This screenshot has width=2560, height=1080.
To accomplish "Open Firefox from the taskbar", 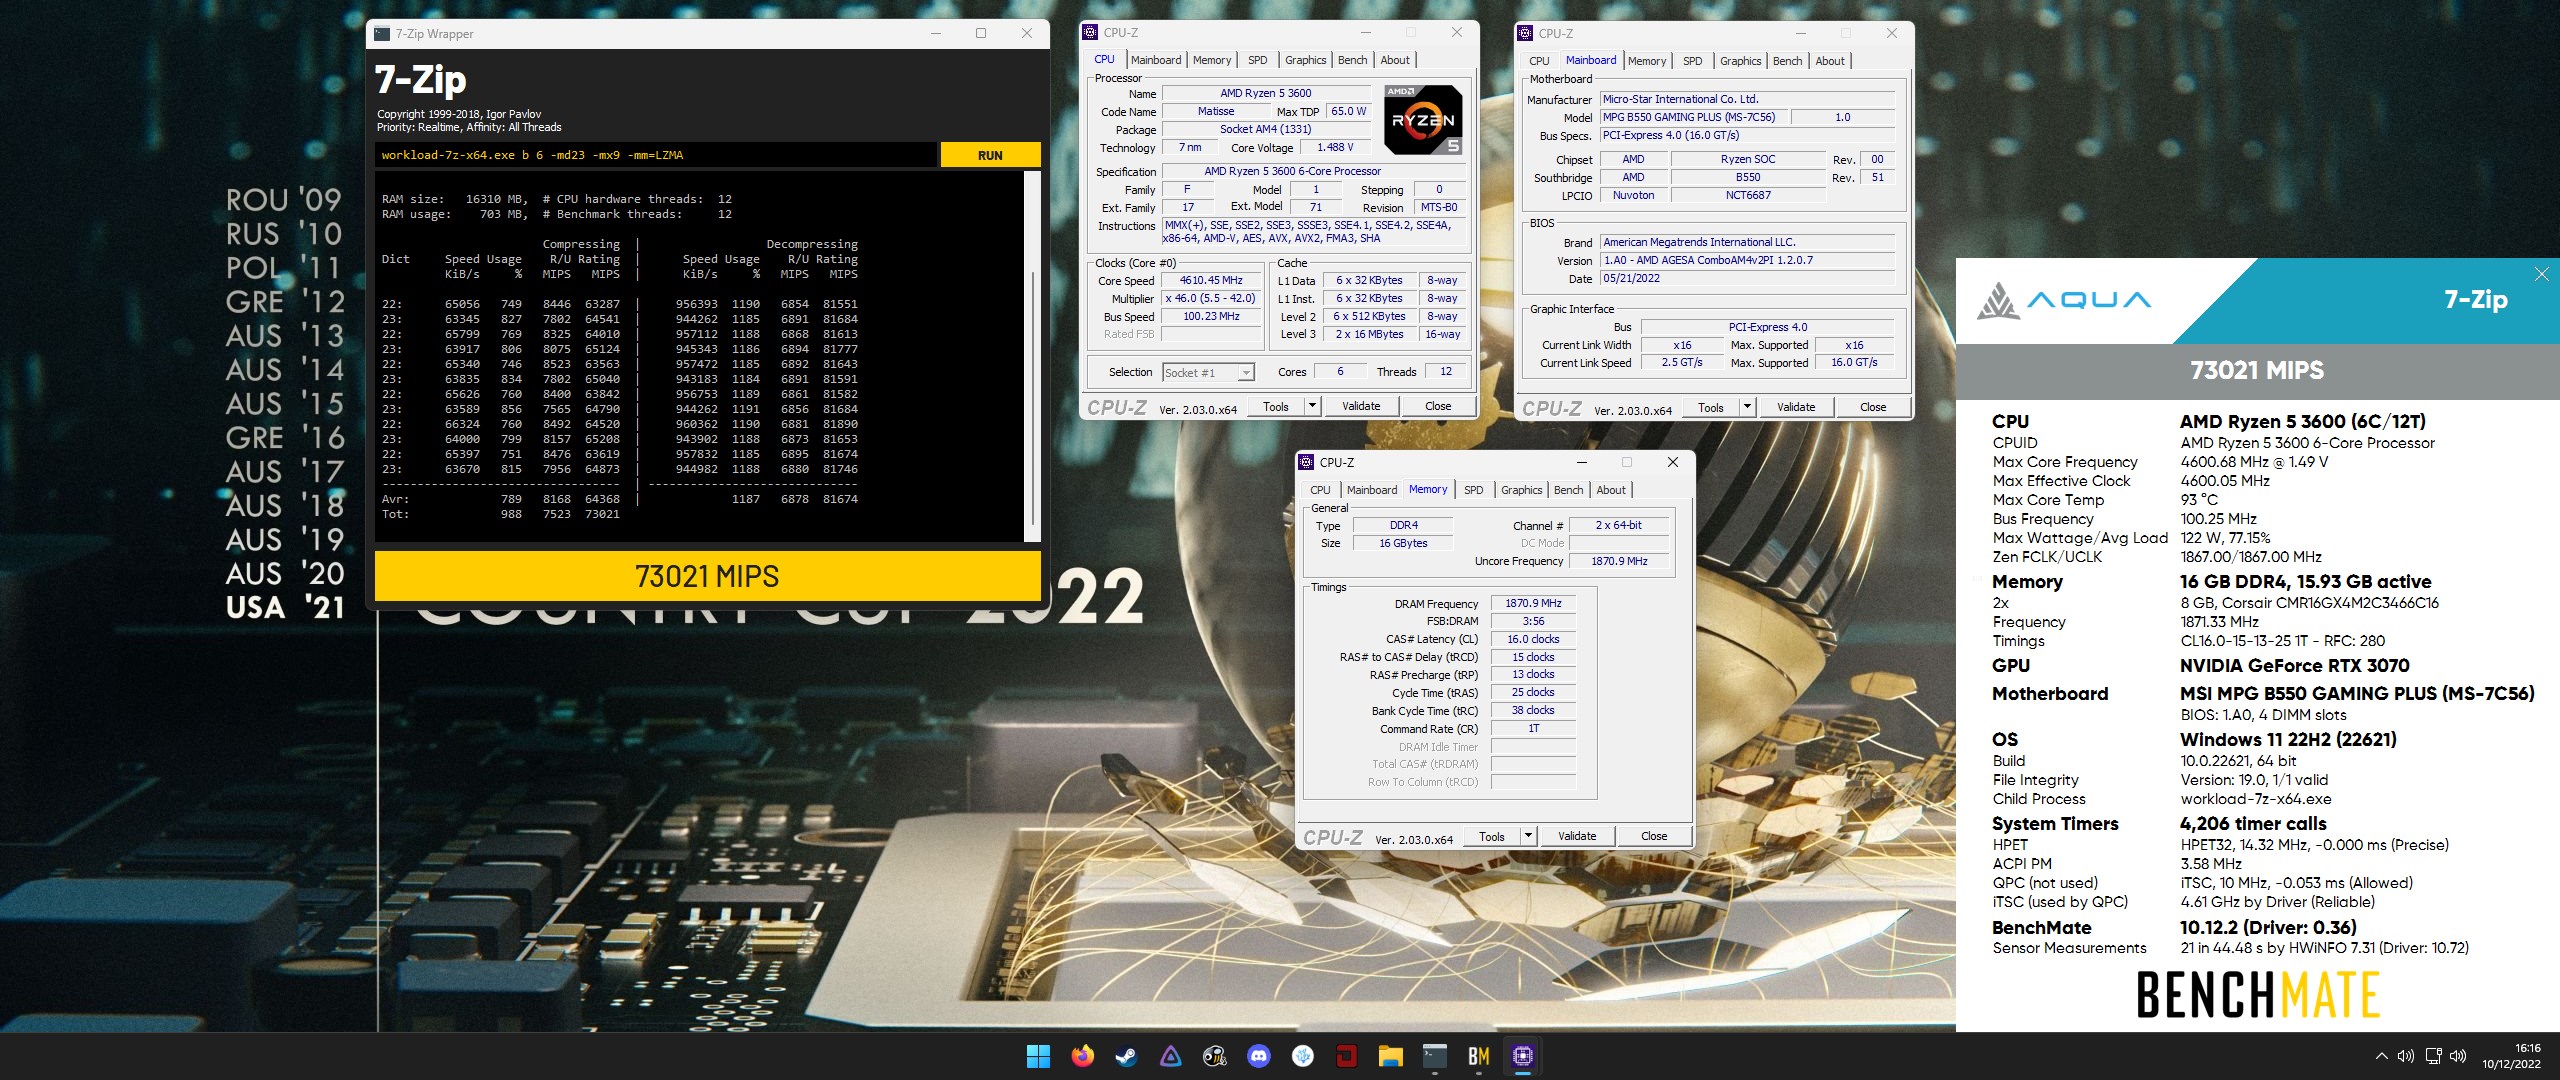I will [1082, 1056].
